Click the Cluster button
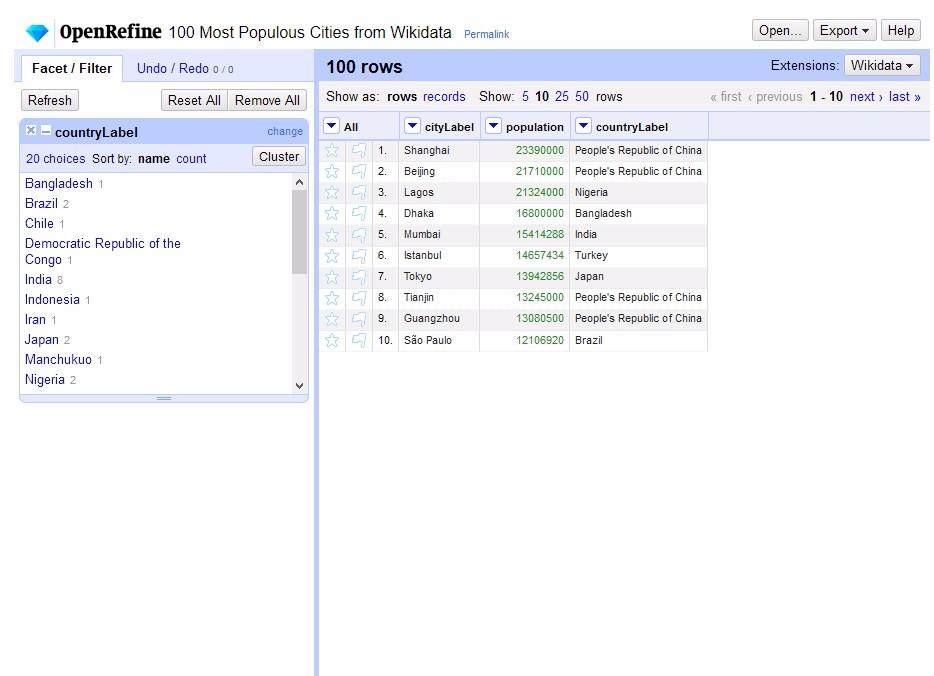 pos(279,157)
